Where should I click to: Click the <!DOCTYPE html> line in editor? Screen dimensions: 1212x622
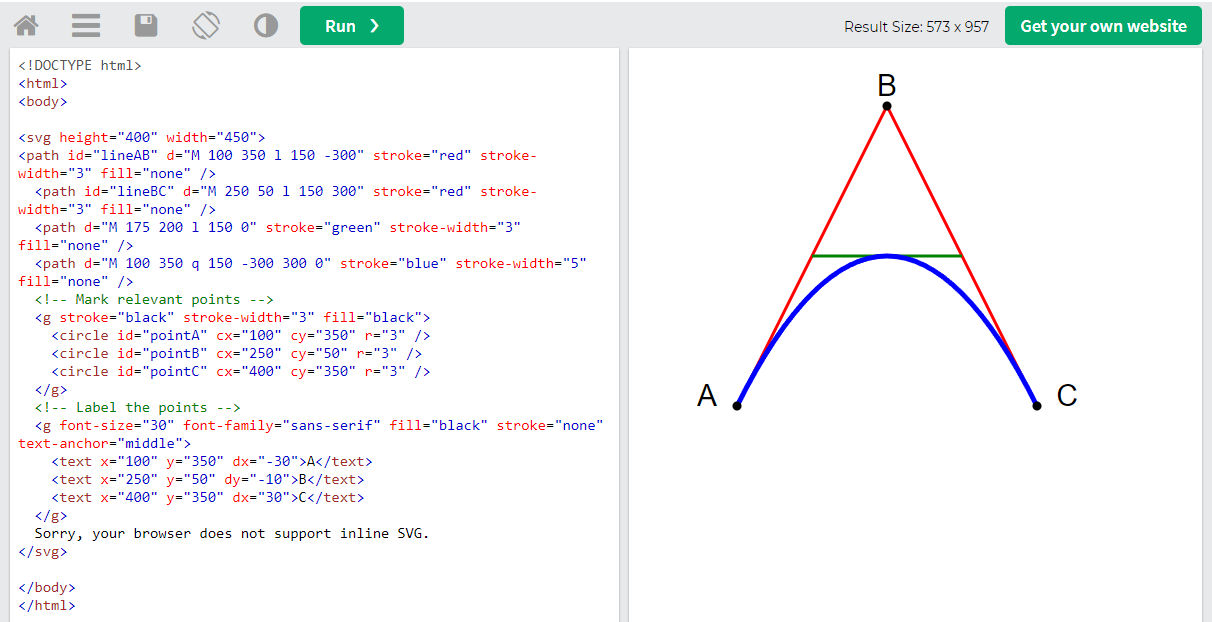pyautogui.click(x=80, y=65)
